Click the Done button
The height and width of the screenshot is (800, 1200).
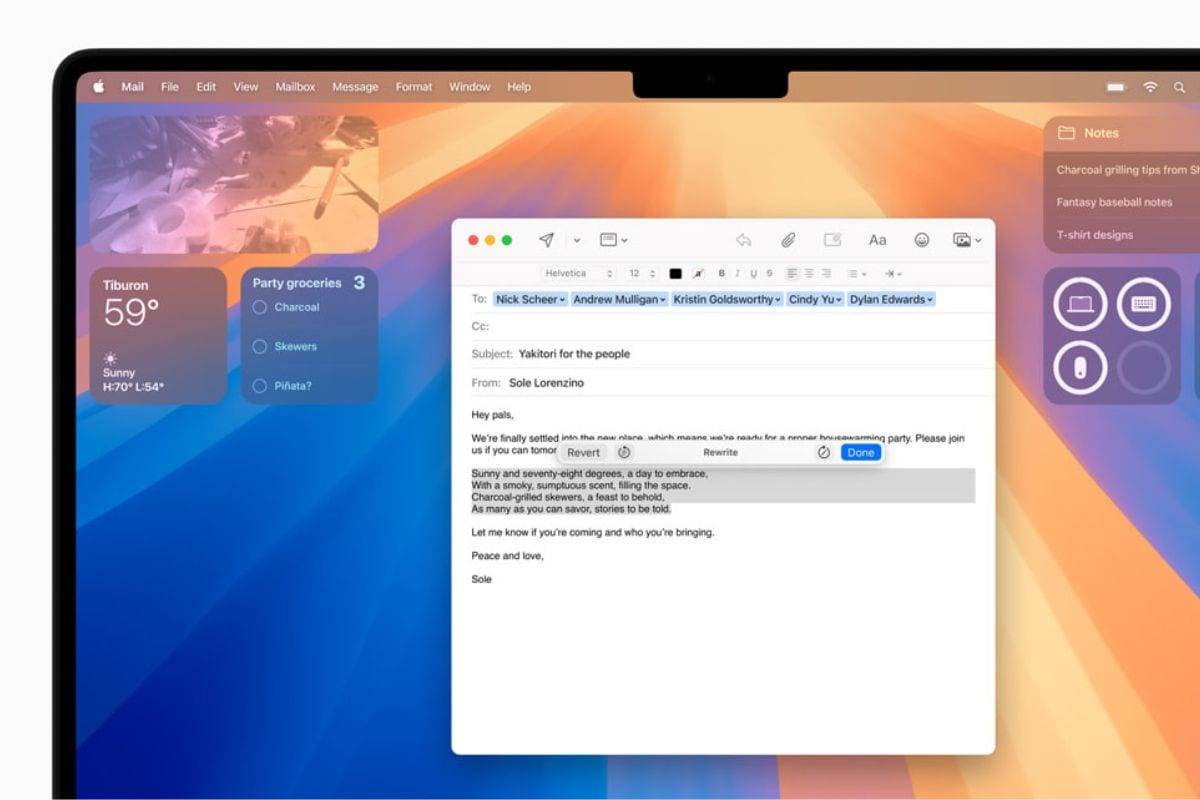click(x=860, y=453)
